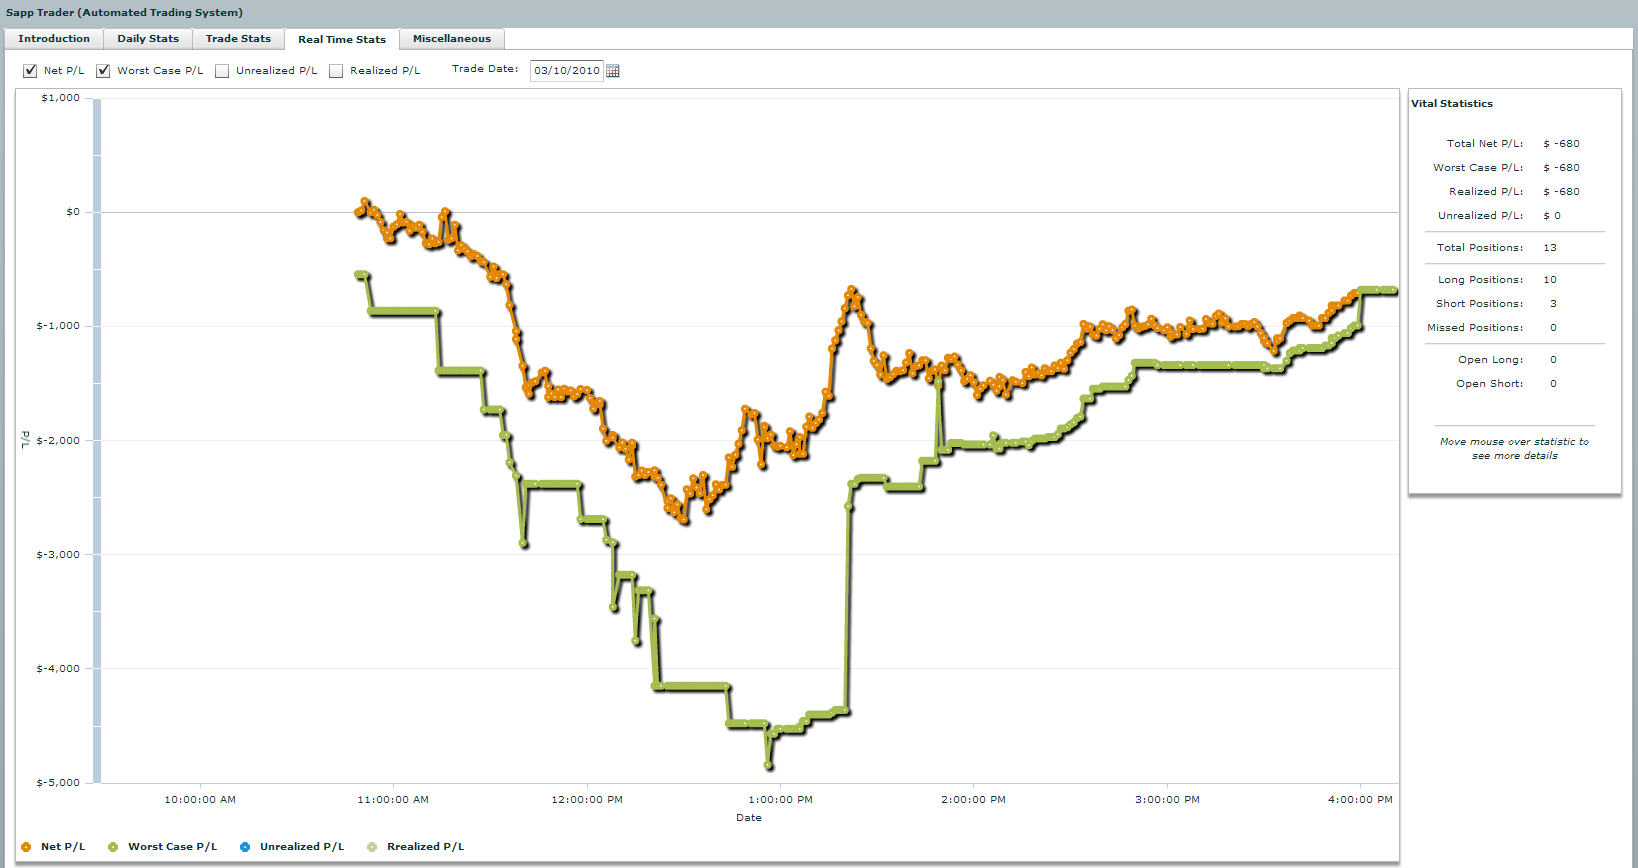1638x868 pixels.
Task: Click the green Worst Case P/L legend marker
Action: tap(113, 847)
